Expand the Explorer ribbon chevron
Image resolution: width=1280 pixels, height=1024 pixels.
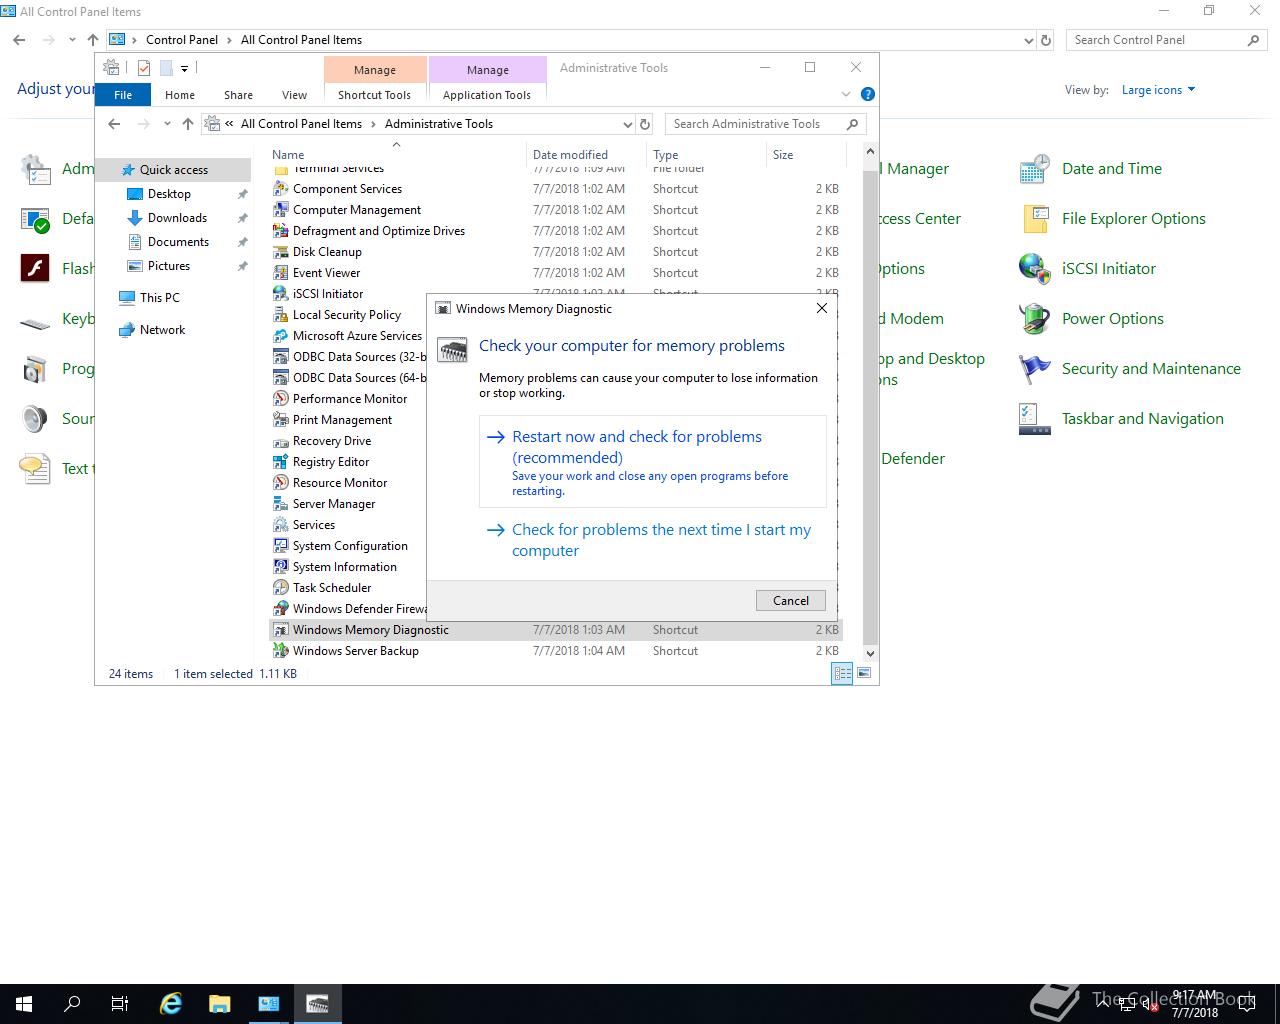point(846,94)
